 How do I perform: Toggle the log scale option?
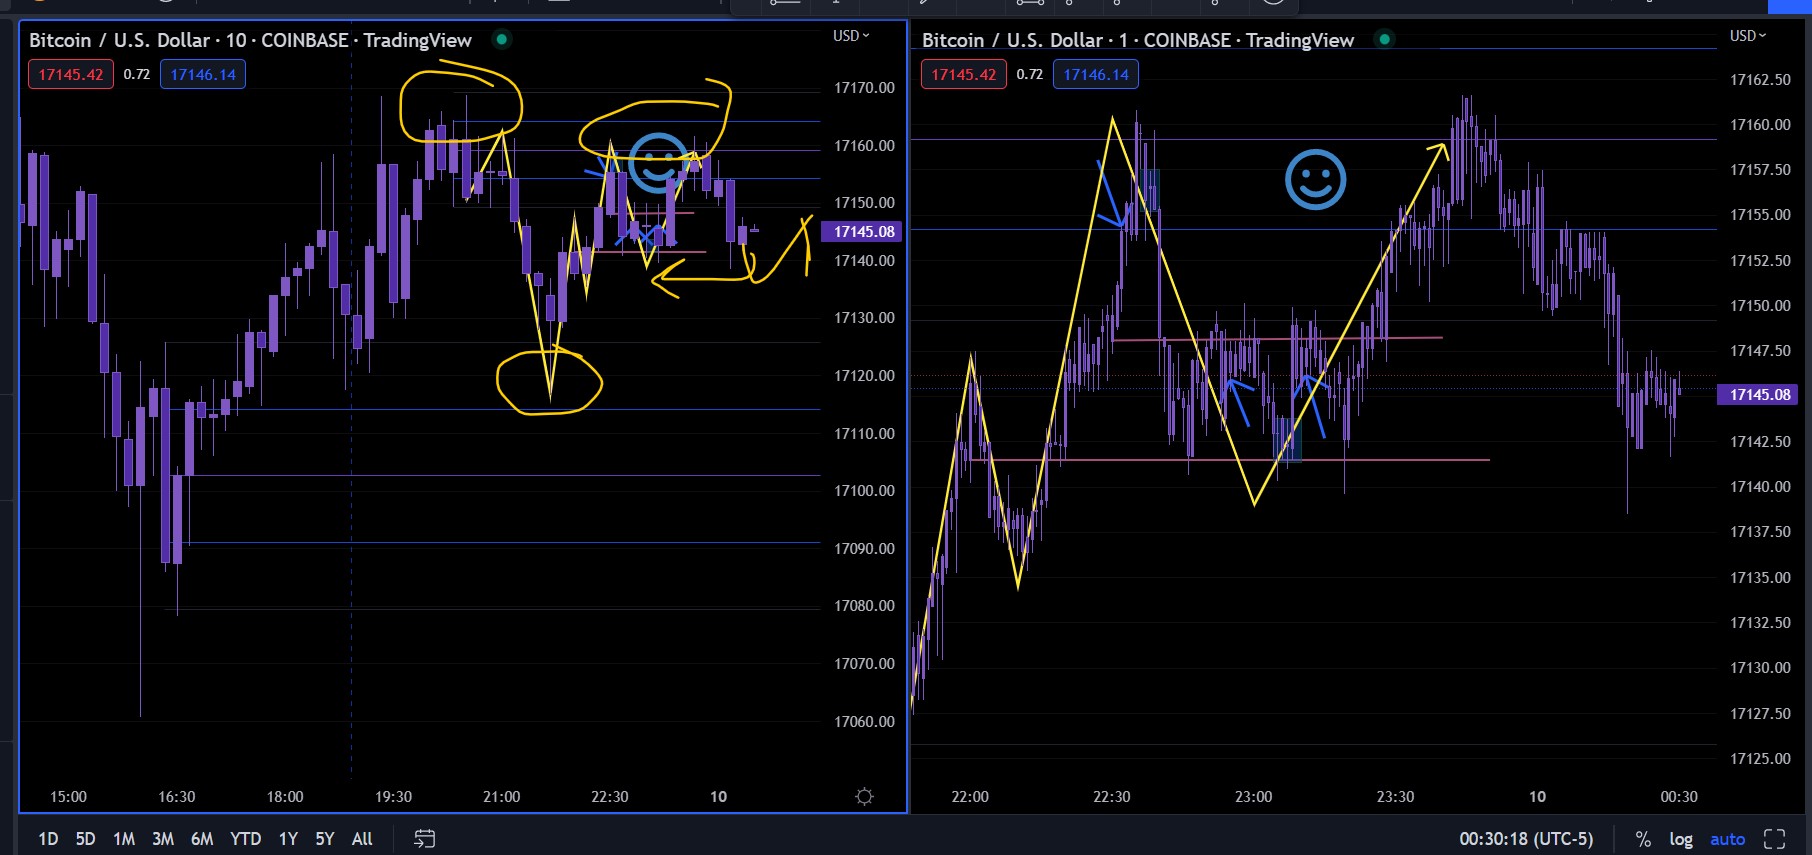(1681, 839)
